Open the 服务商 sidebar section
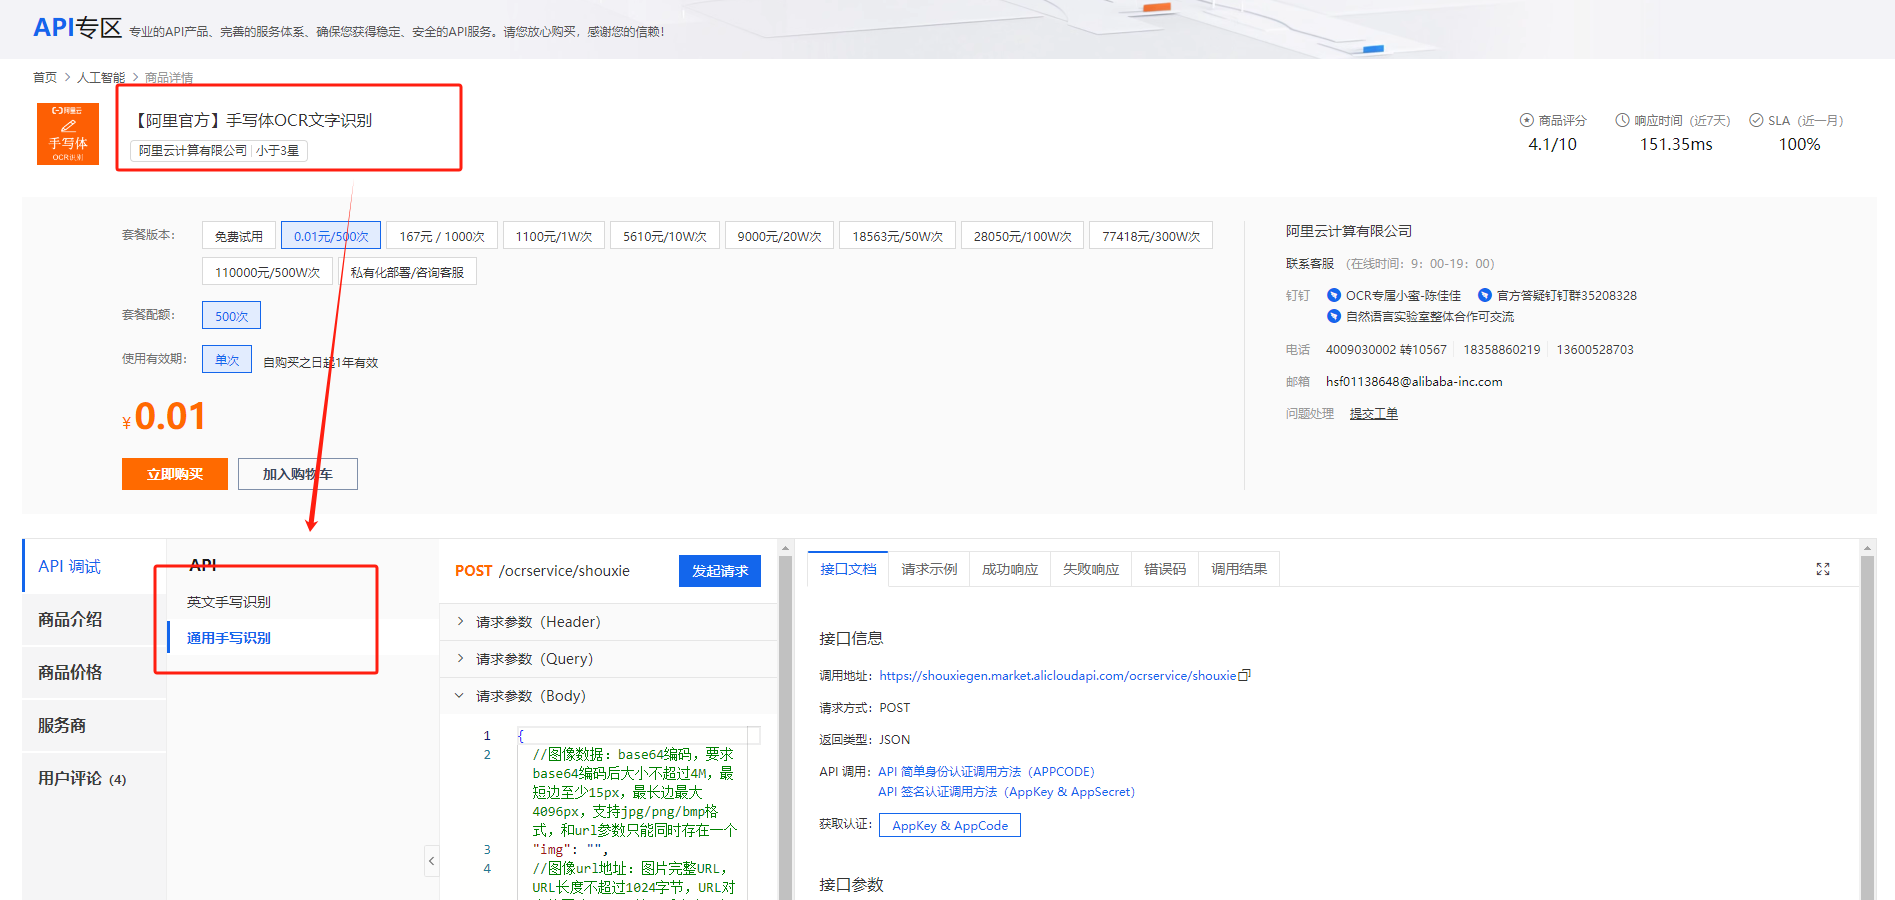This screenshot has width=1895, height=900. pyautogui.click(x=94, y=725)
